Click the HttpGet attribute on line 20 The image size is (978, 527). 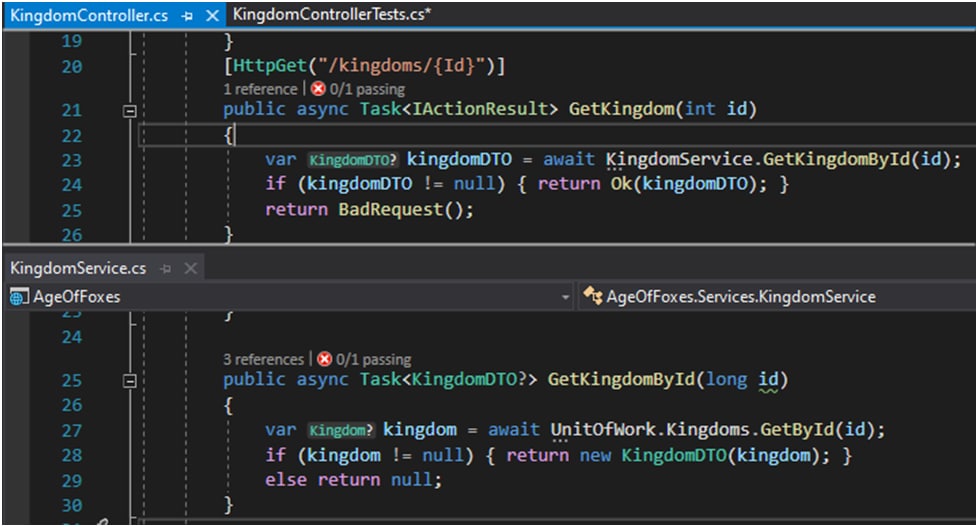coord(269,65)
